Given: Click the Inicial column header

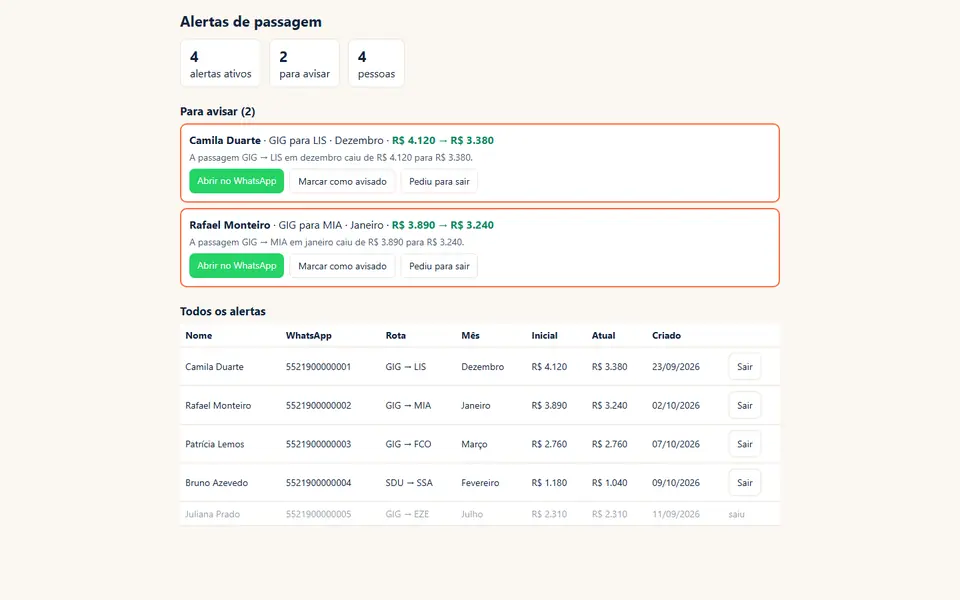Looking at the screenshot, I should click(x=544, y=336).
